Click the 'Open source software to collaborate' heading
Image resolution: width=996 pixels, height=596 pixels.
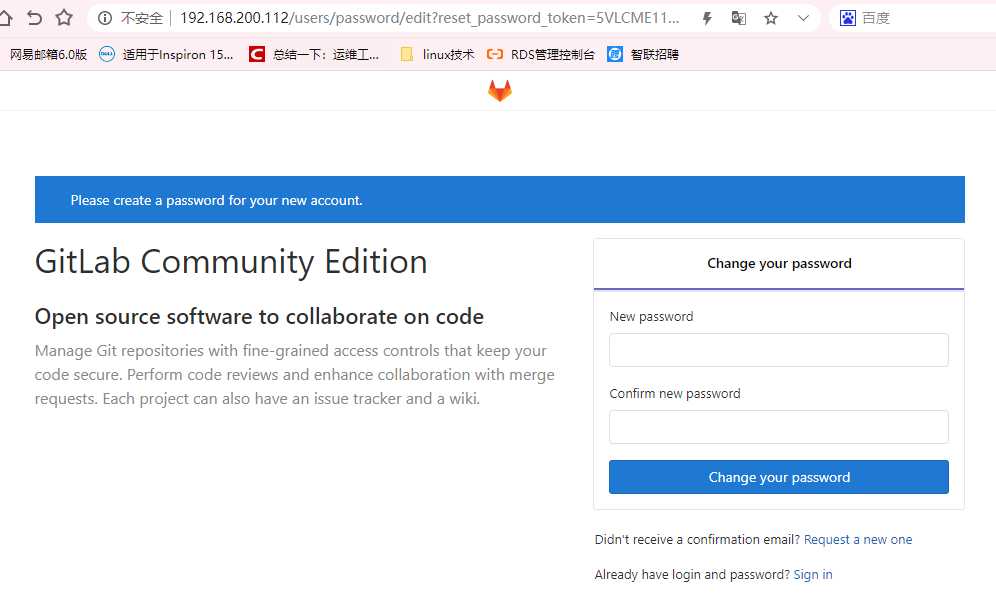click(259, 316)
